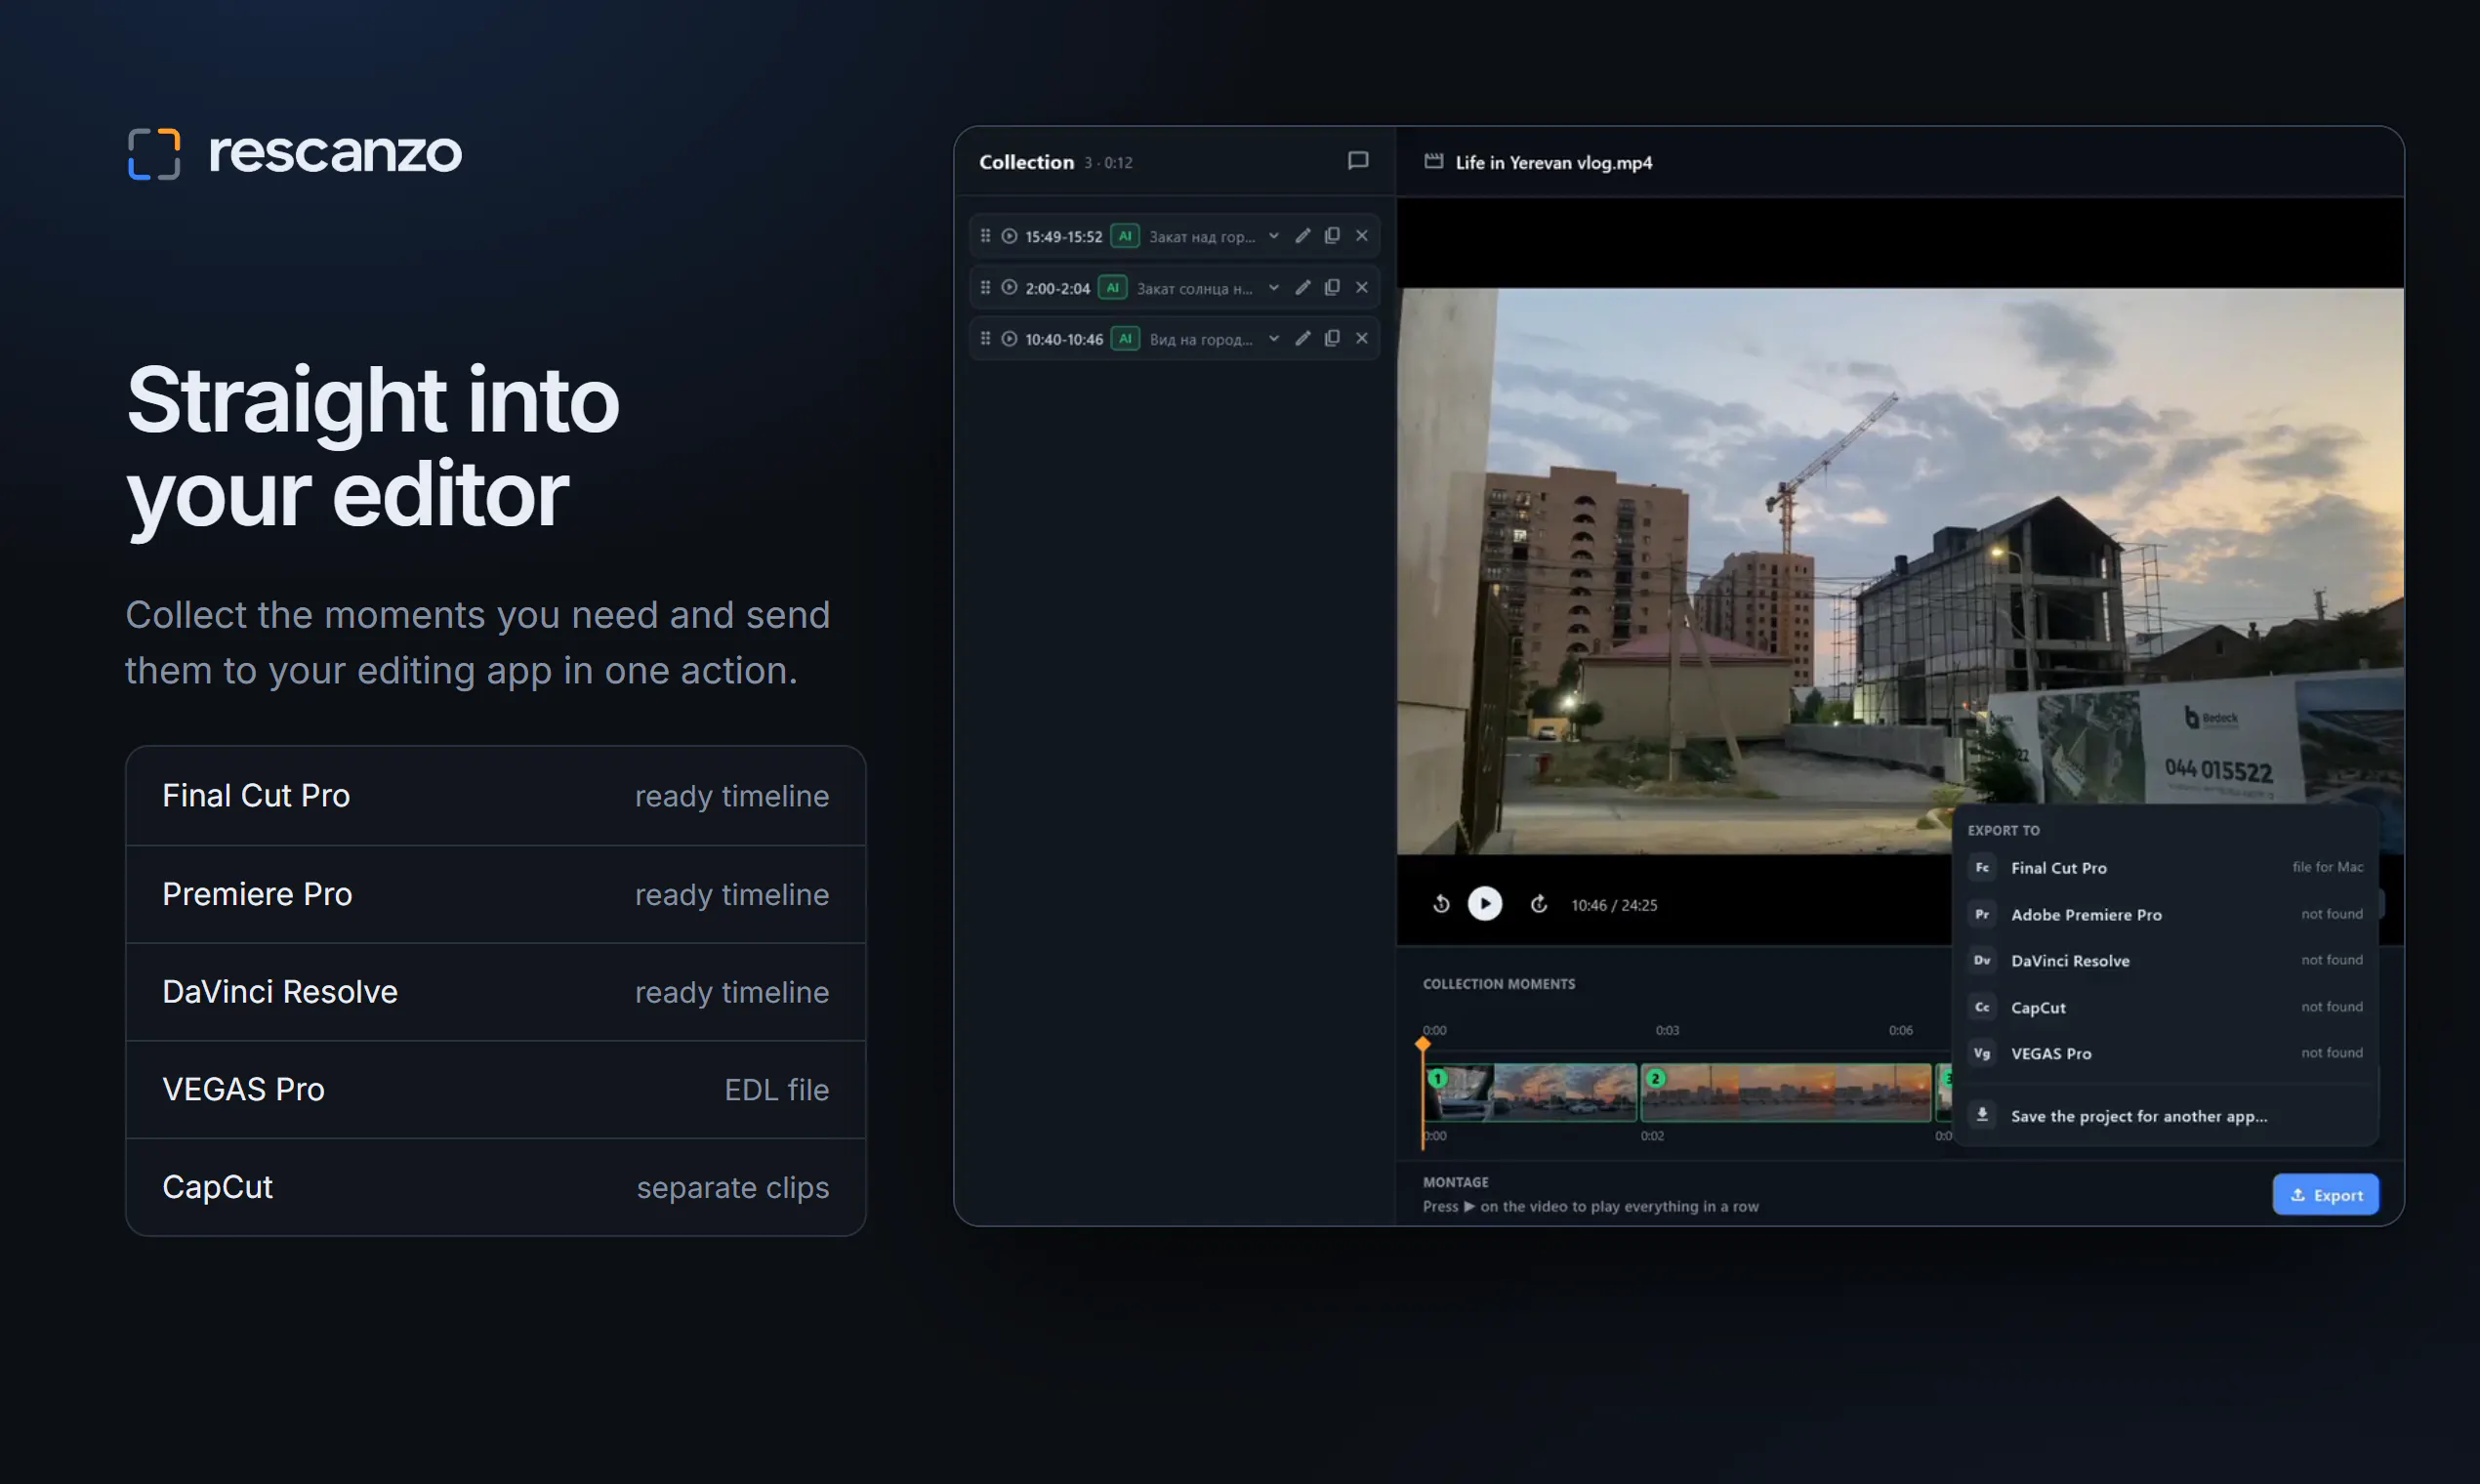This screenshot has width=2480, height=1484.
Task: Choose Final Cut Pro in Export To menu
Action: click(2165, 868)
